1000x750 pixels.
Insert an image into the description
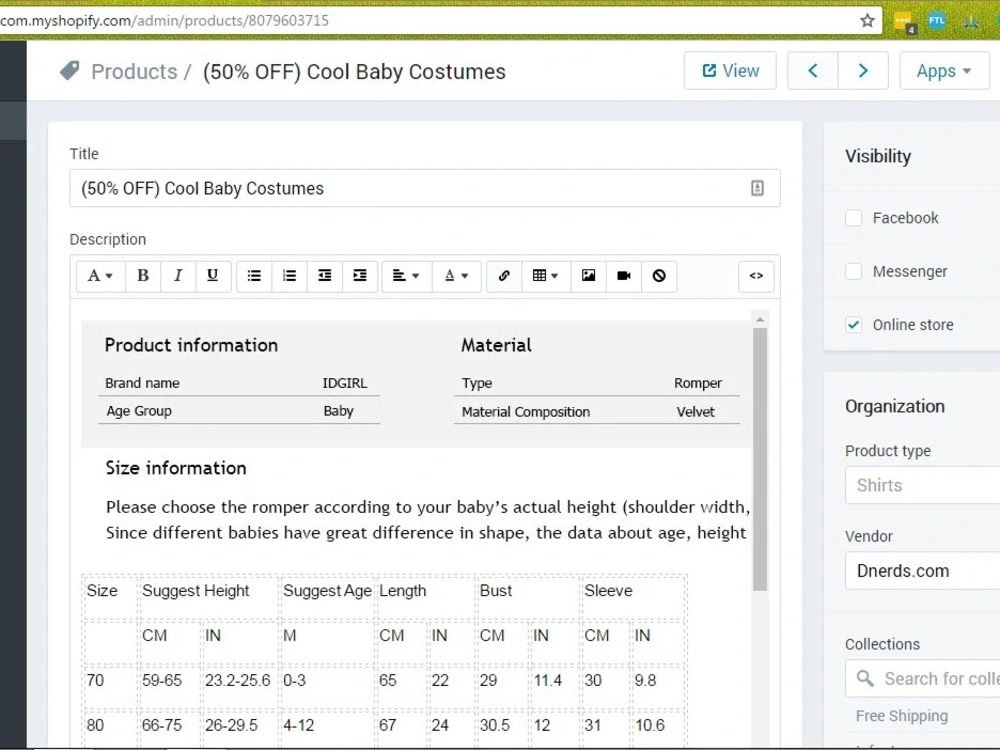[x=588, y=276]
